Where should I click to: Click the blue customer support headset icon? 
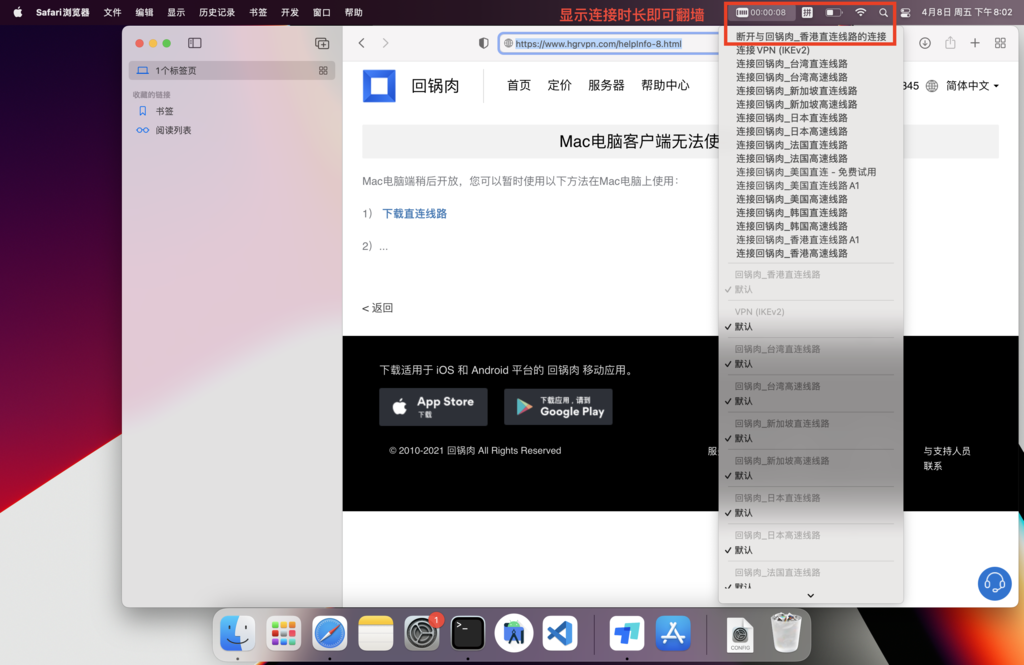(x=994, y=583)
